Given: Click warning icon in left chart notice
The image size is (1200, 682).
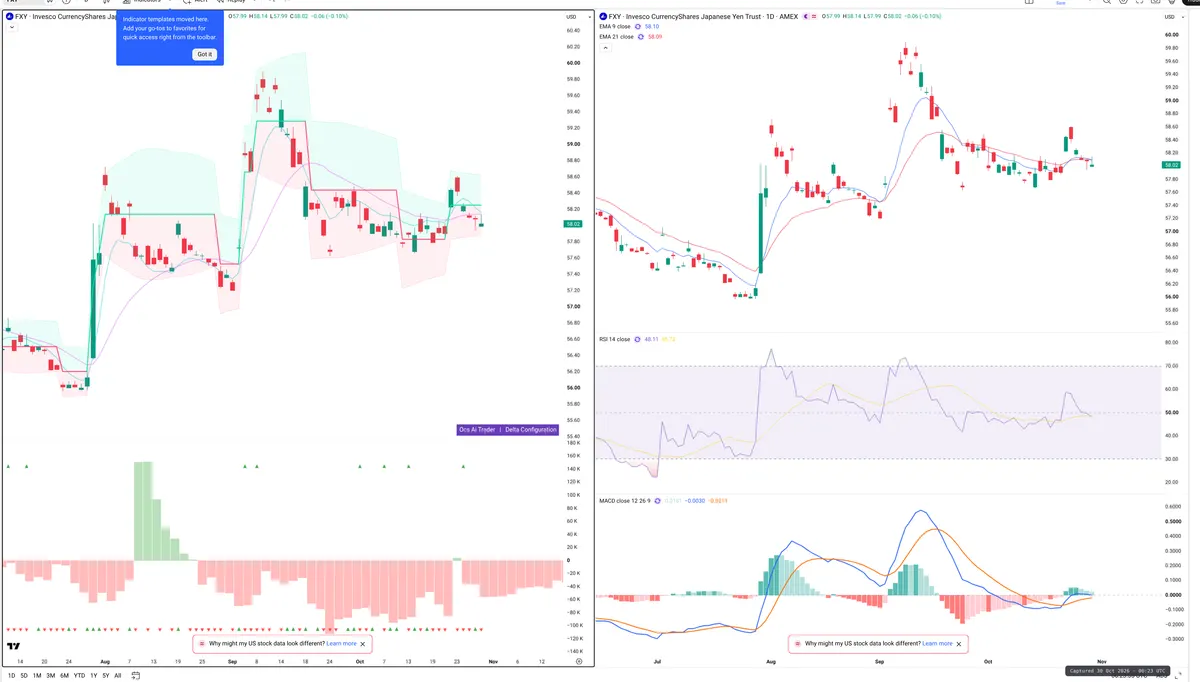Looking at the screenshot, I should click(x=202, y=644).
